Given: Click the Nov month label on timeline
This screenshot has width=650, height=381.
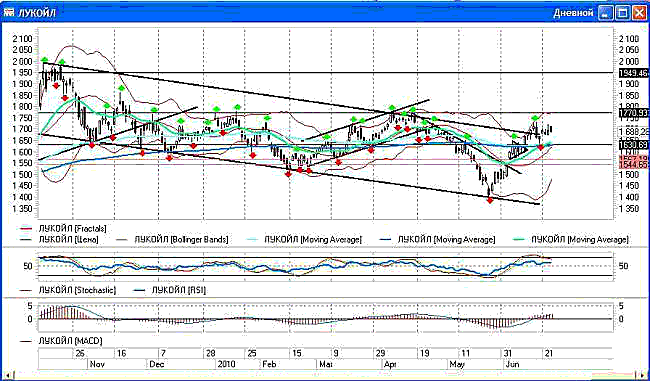Looking at the screenshot, I should point(98,364).
